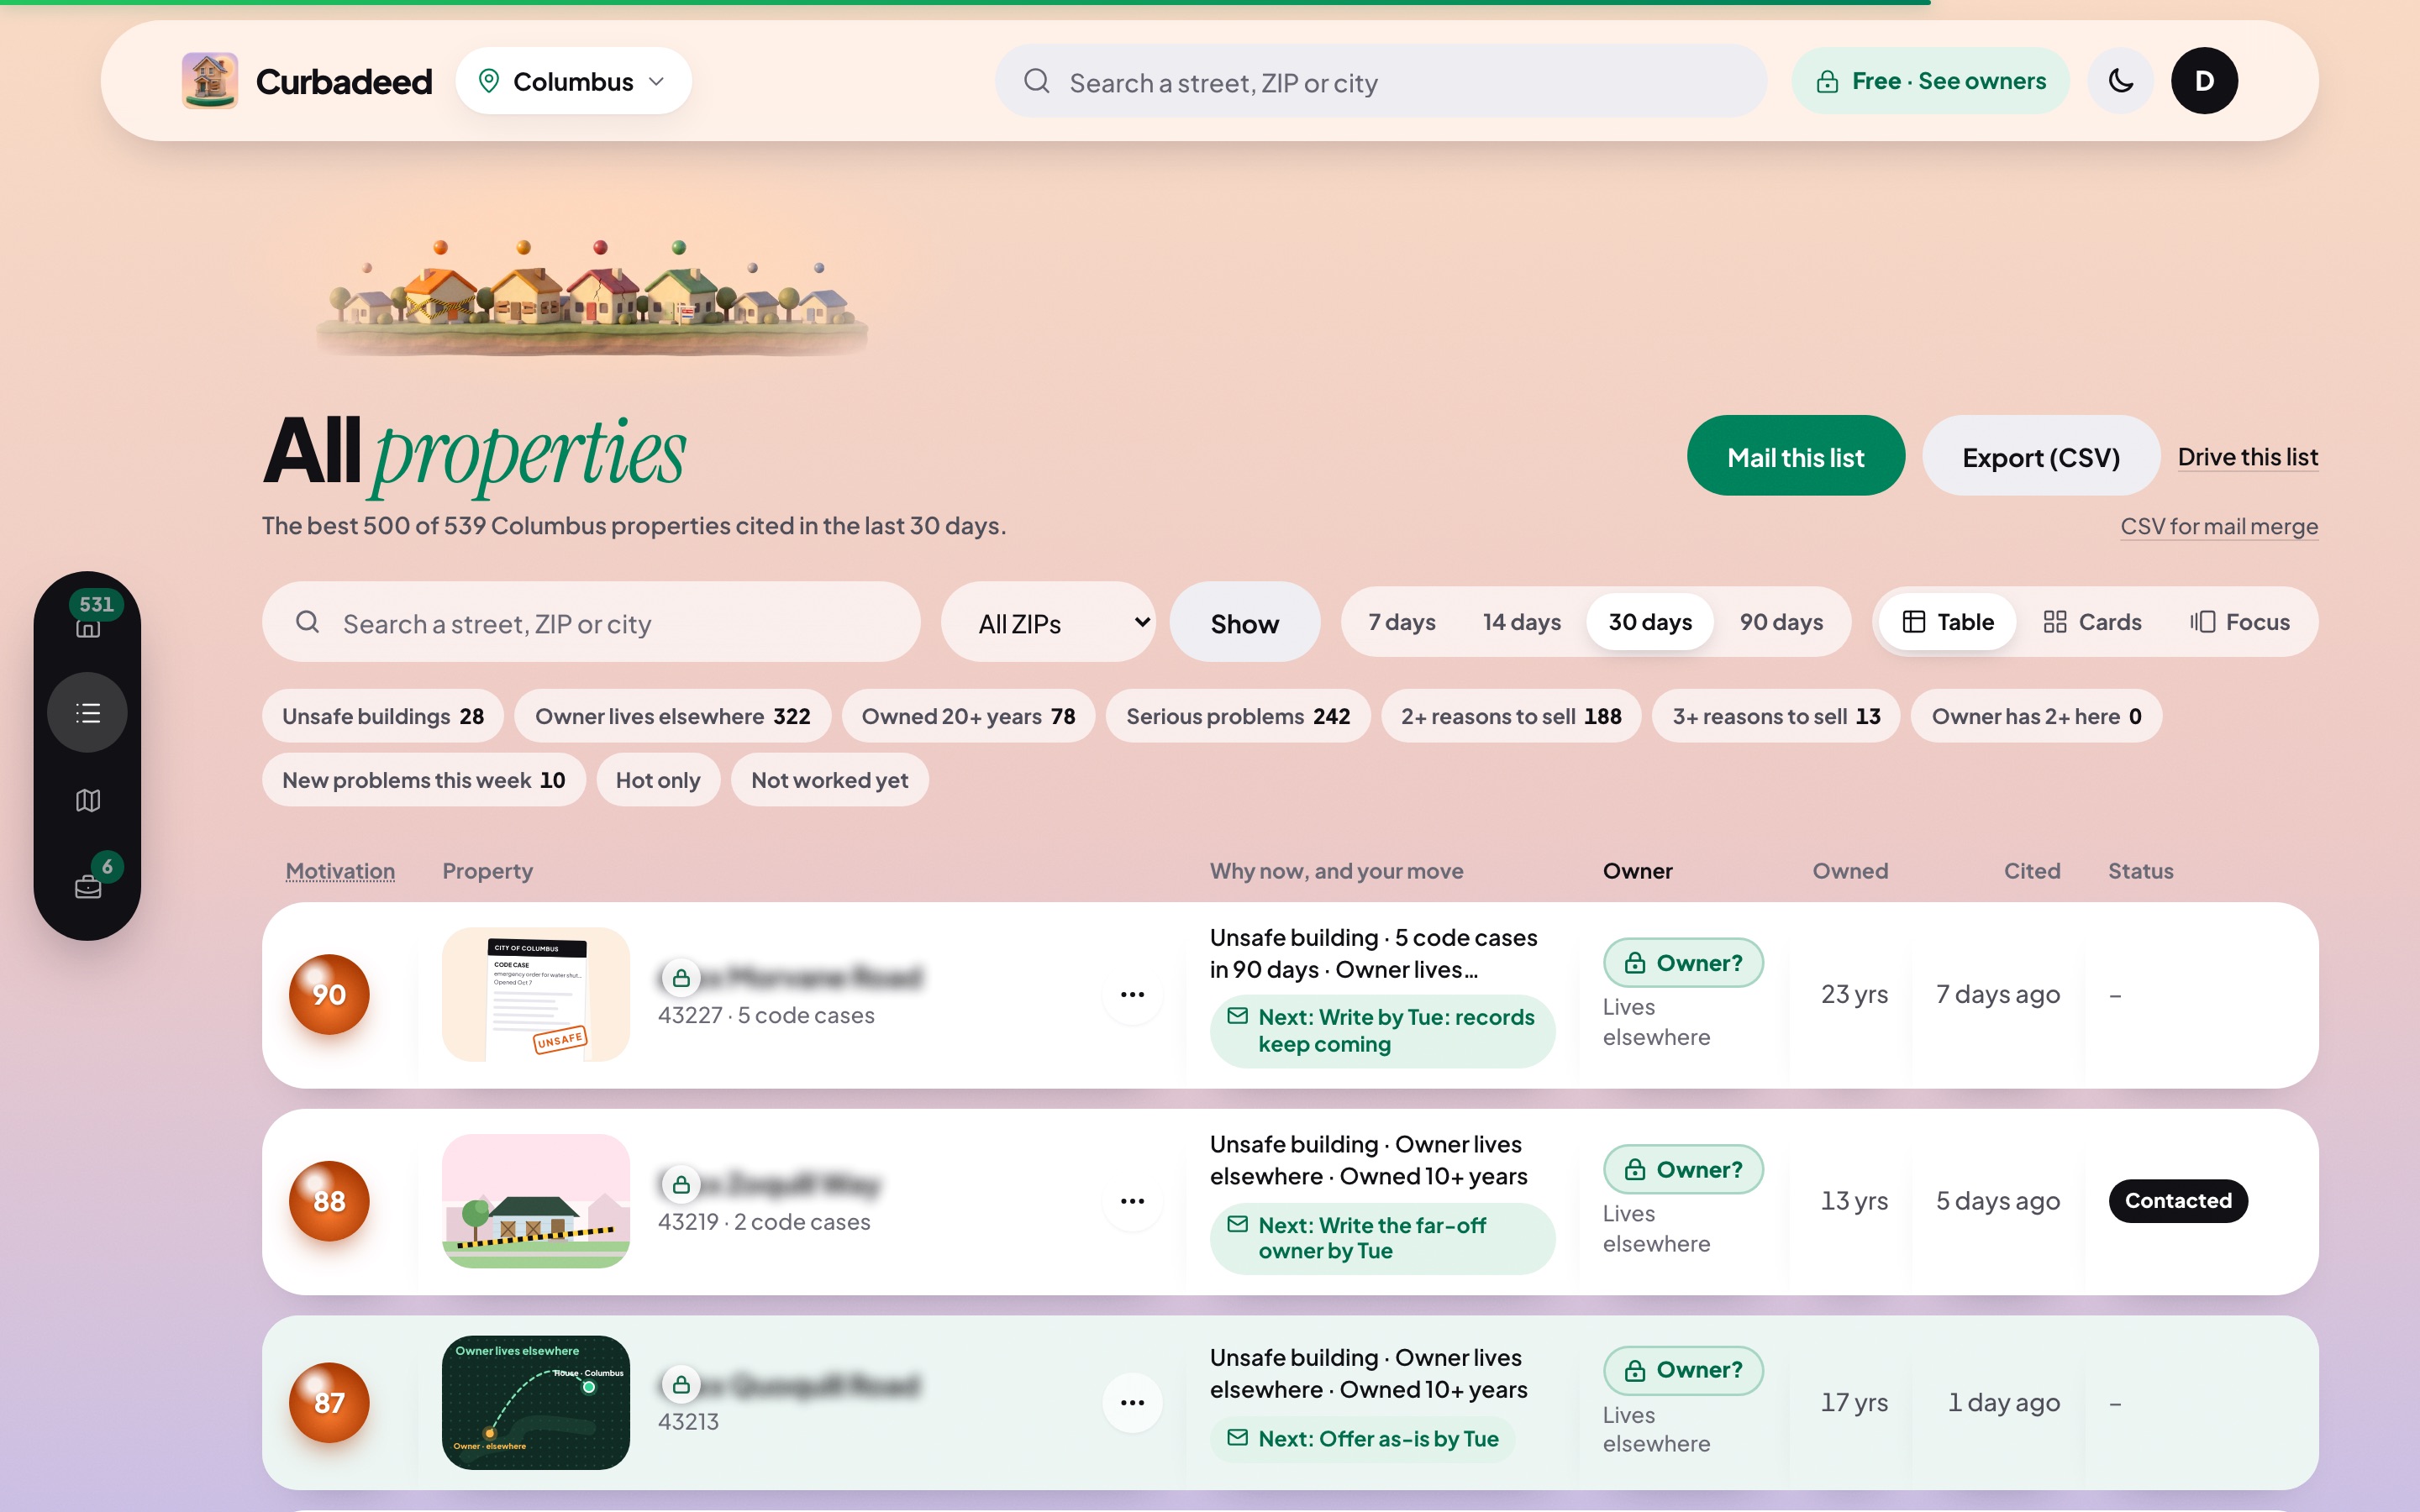Viewport: 2420px width, 1512px height.
Task: Toggle the Unsafe buildings 28 filter
Action: tap(383, 716)
